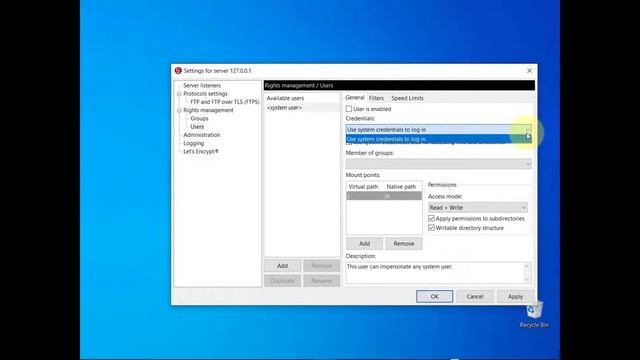The width and height of the screenshot is (640, 360).
Task: Select Groups under Rights management
Action: [x=199, y=118]
